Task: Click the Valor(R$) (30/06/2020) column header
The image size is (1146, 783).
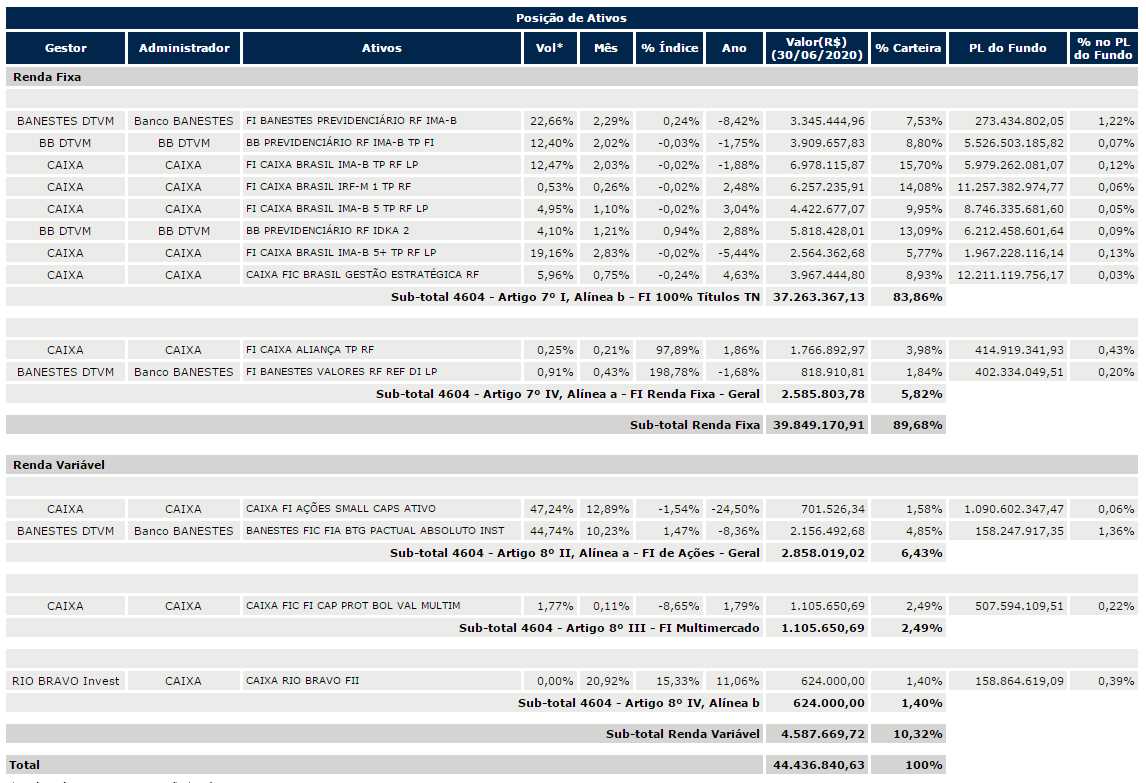Action: click(x=817, y=48)
